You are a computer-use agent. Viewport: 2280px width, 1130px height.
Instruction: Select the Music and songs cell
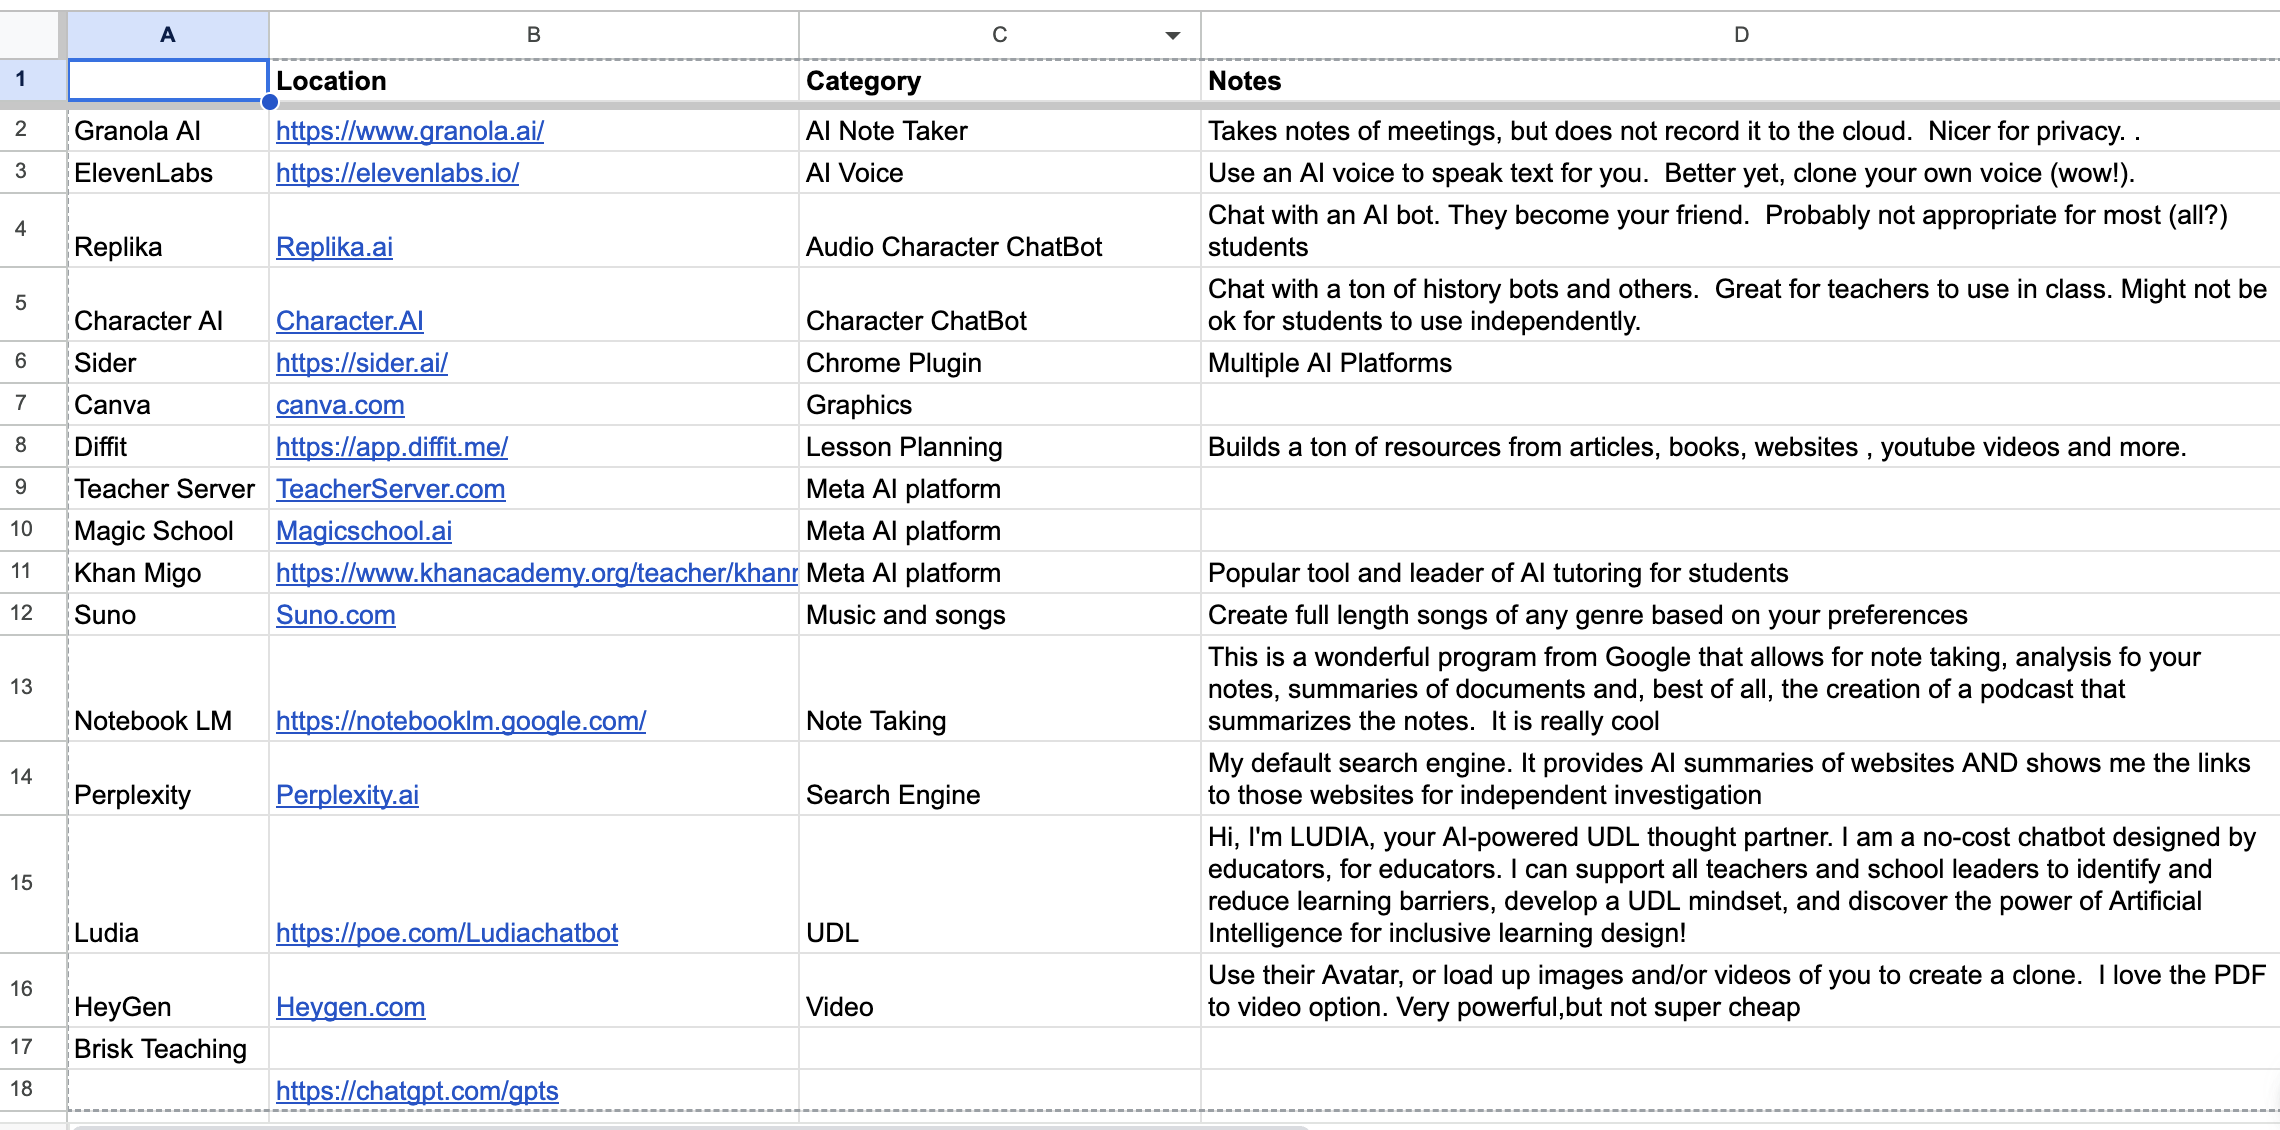tap(999, 615)
